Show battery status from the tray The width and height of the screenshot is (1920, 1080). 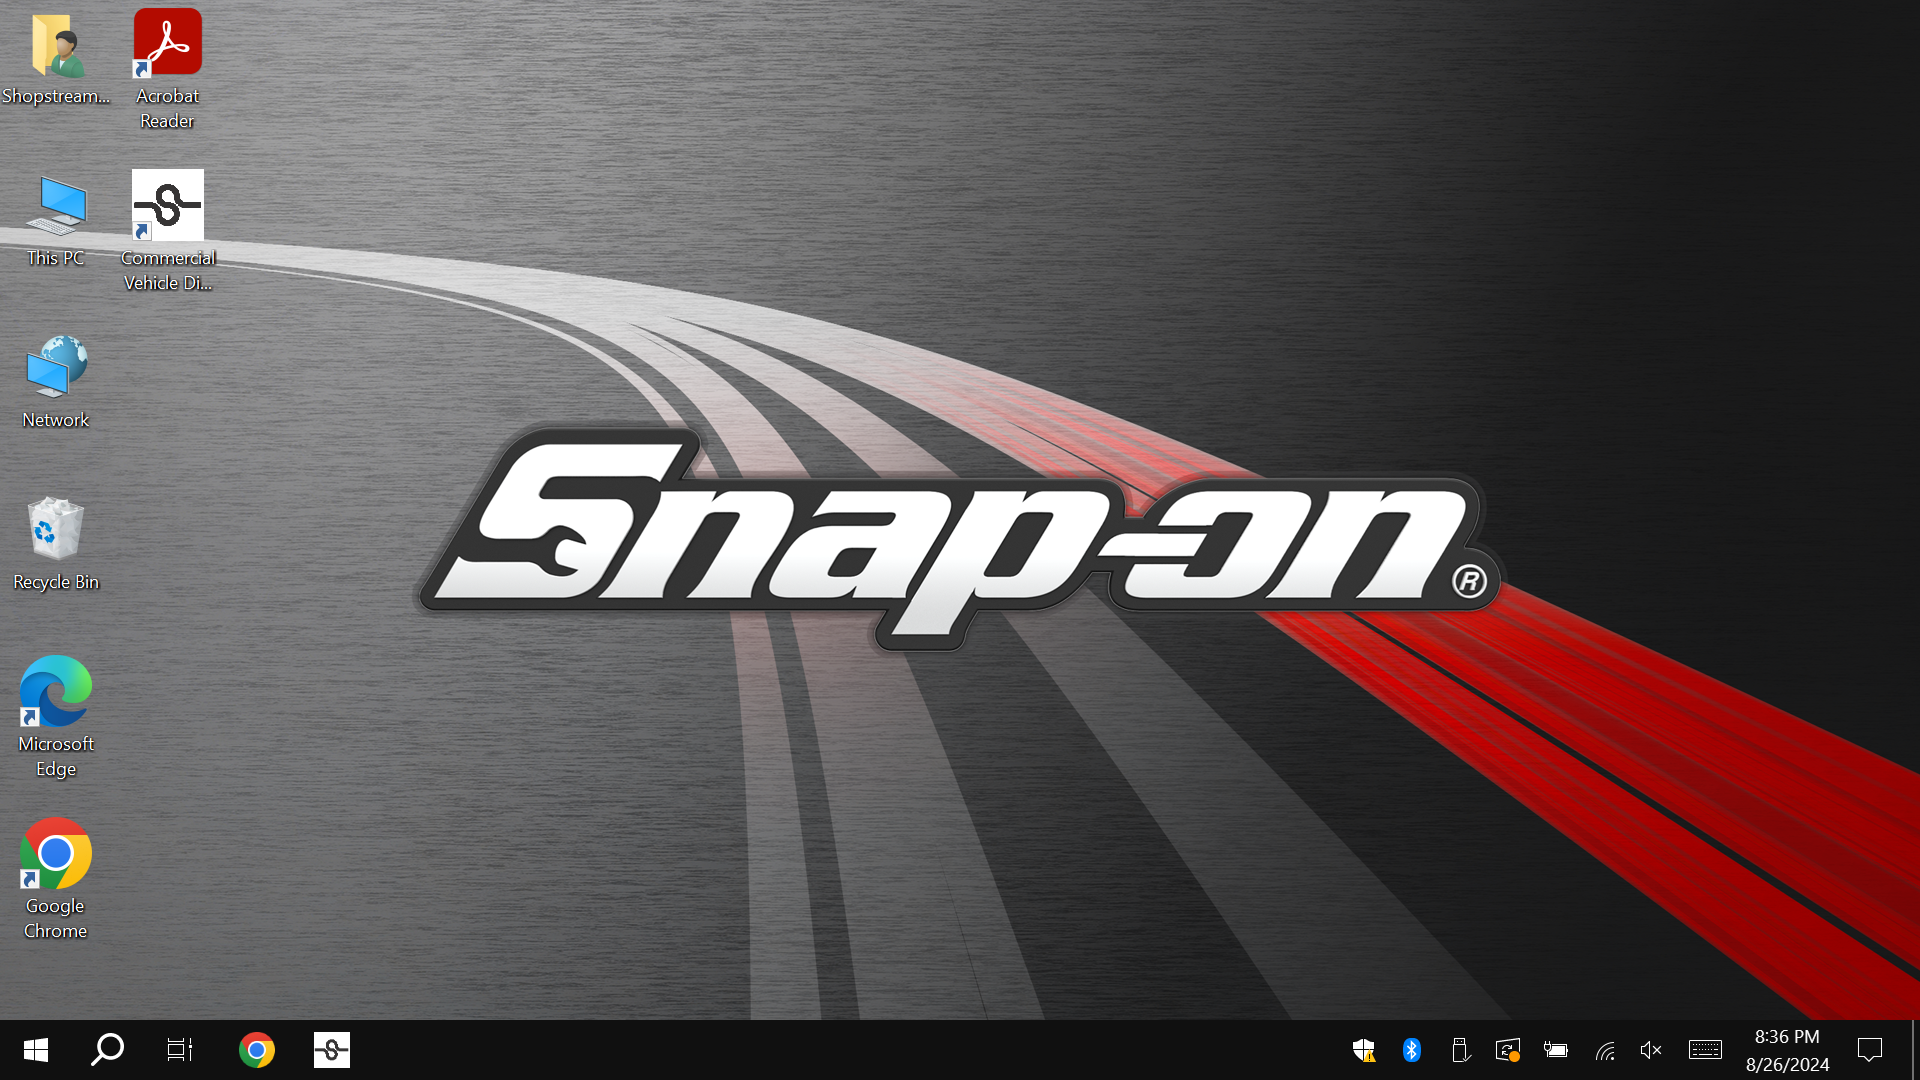coord(1556,1050)
